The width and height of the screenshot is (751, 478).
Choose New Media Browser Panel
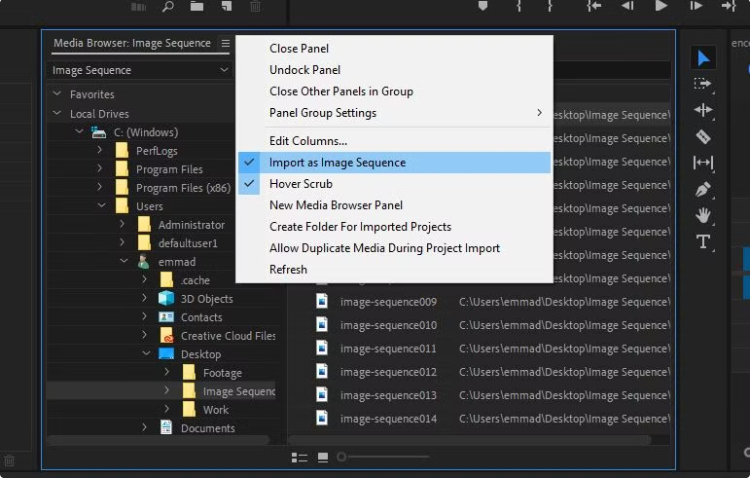[x=394, y=205]
